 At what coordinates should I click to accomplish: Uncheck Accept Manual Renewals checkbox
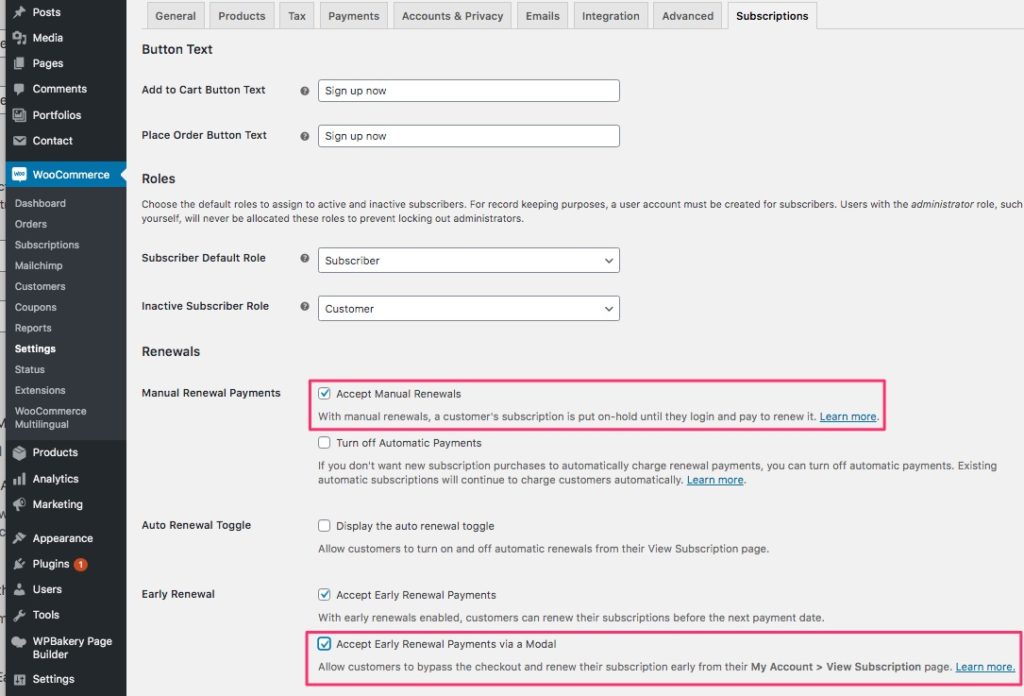click(x=324, y=393)
